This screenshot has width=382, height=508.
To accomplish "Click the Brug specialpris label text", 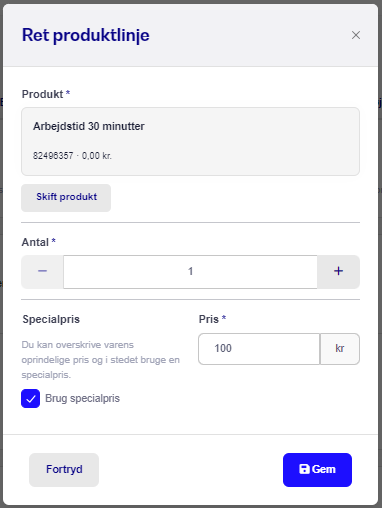I will coord(82,398).
